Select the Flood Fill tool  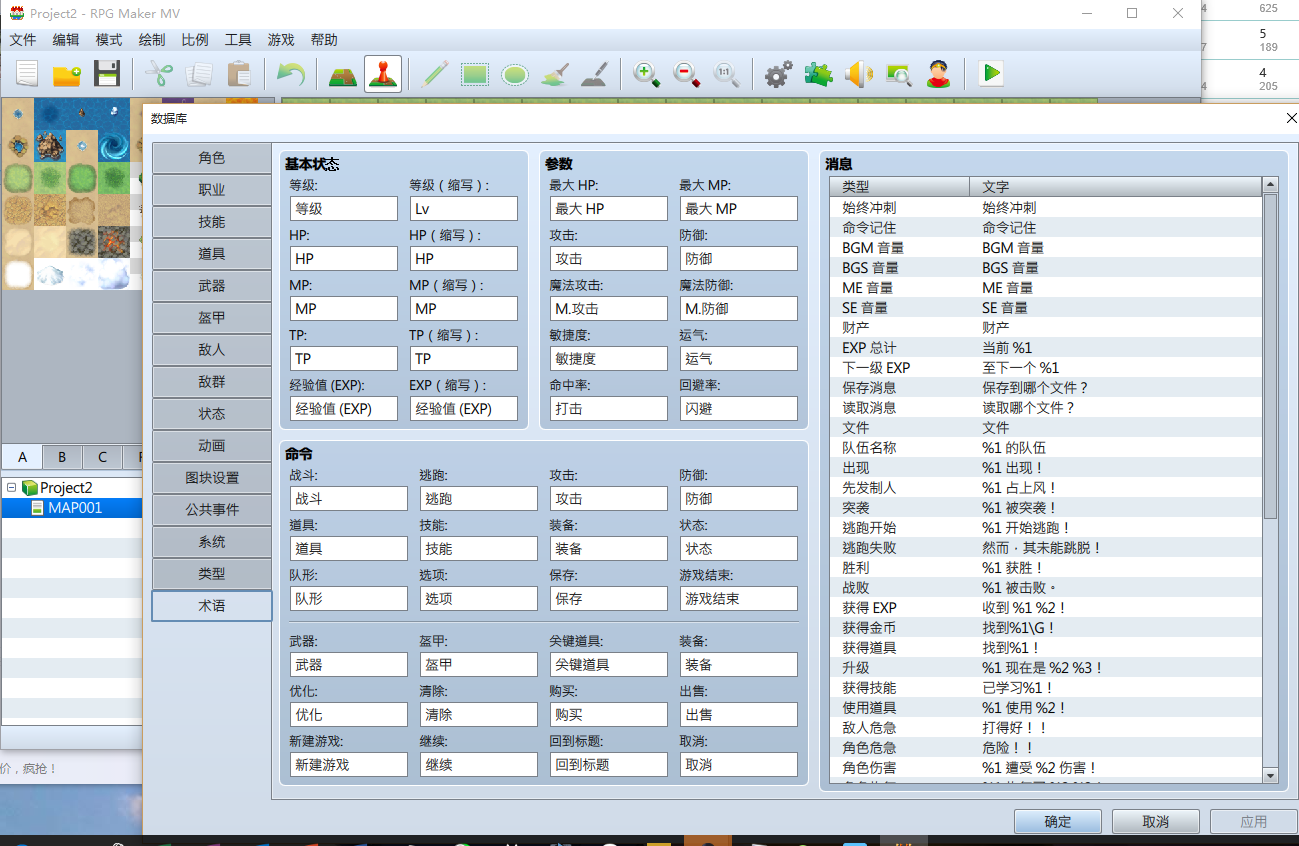[x=555, y=74]
